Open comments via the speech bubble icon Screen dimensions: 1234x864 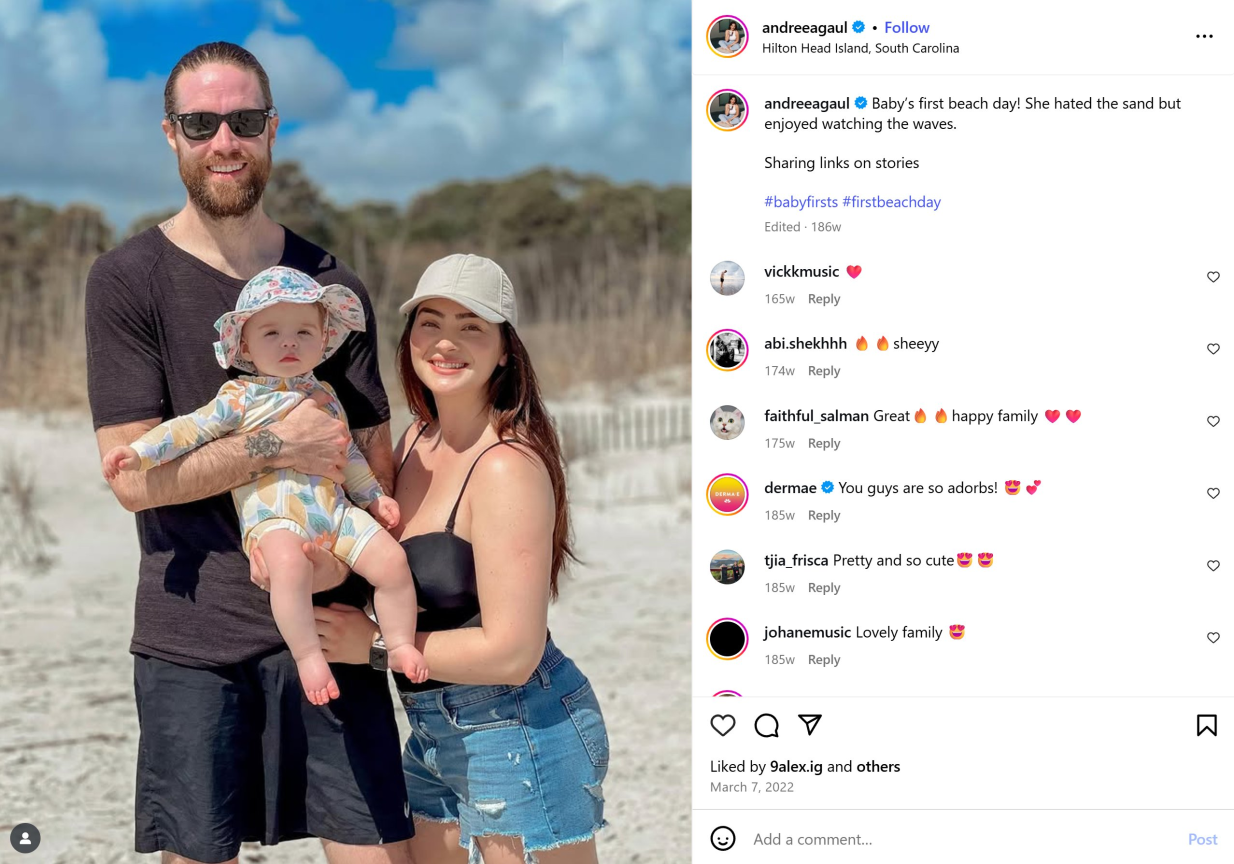767,725
